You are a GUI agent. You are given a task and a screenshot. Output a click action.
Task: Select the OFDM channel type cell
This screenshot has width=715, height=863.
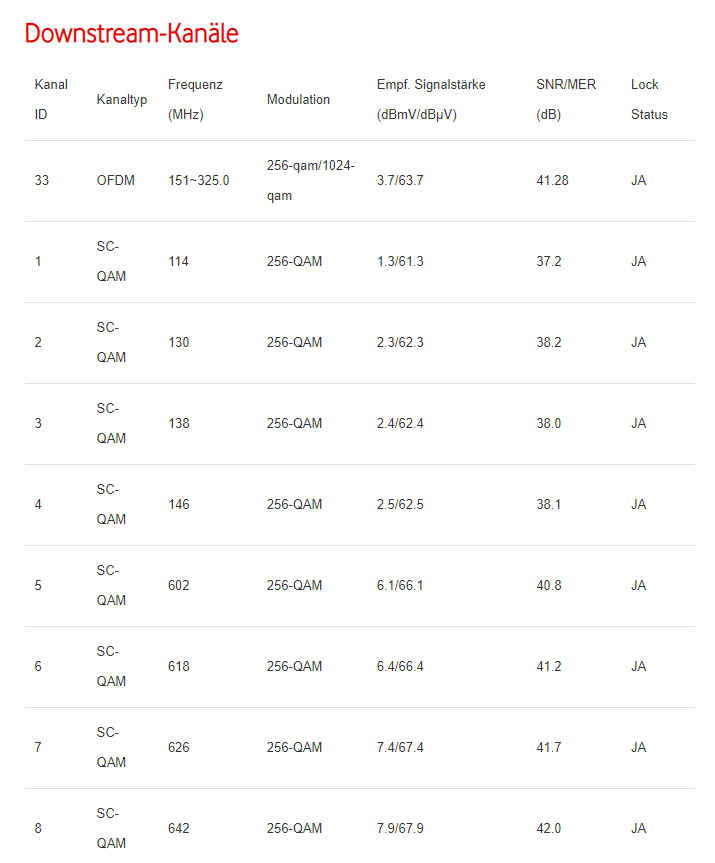pyautogui.click(x=116, y=181)
